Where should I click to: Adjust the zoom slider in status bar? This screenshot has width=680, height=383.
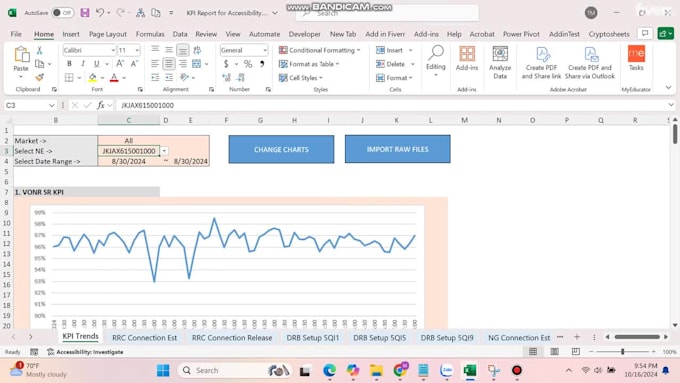622,352
